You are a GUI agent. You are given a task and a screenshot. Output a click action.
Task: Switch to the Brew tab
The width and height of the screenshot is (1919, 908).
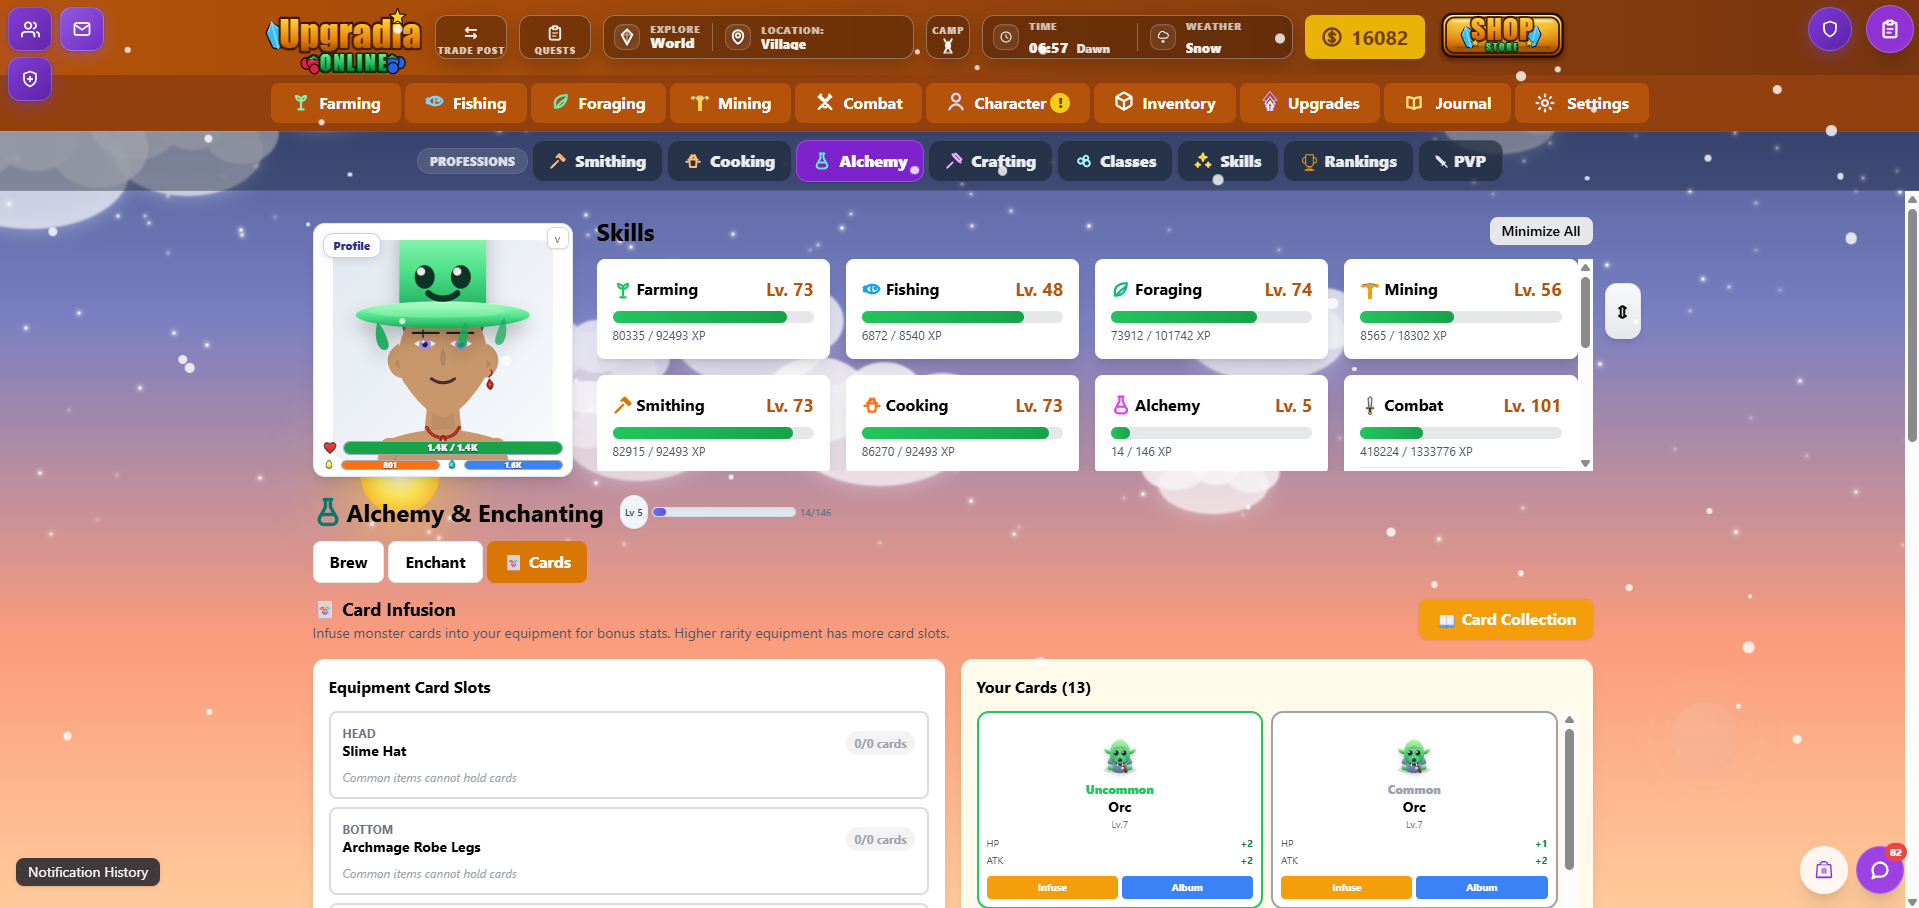point(348,562)
